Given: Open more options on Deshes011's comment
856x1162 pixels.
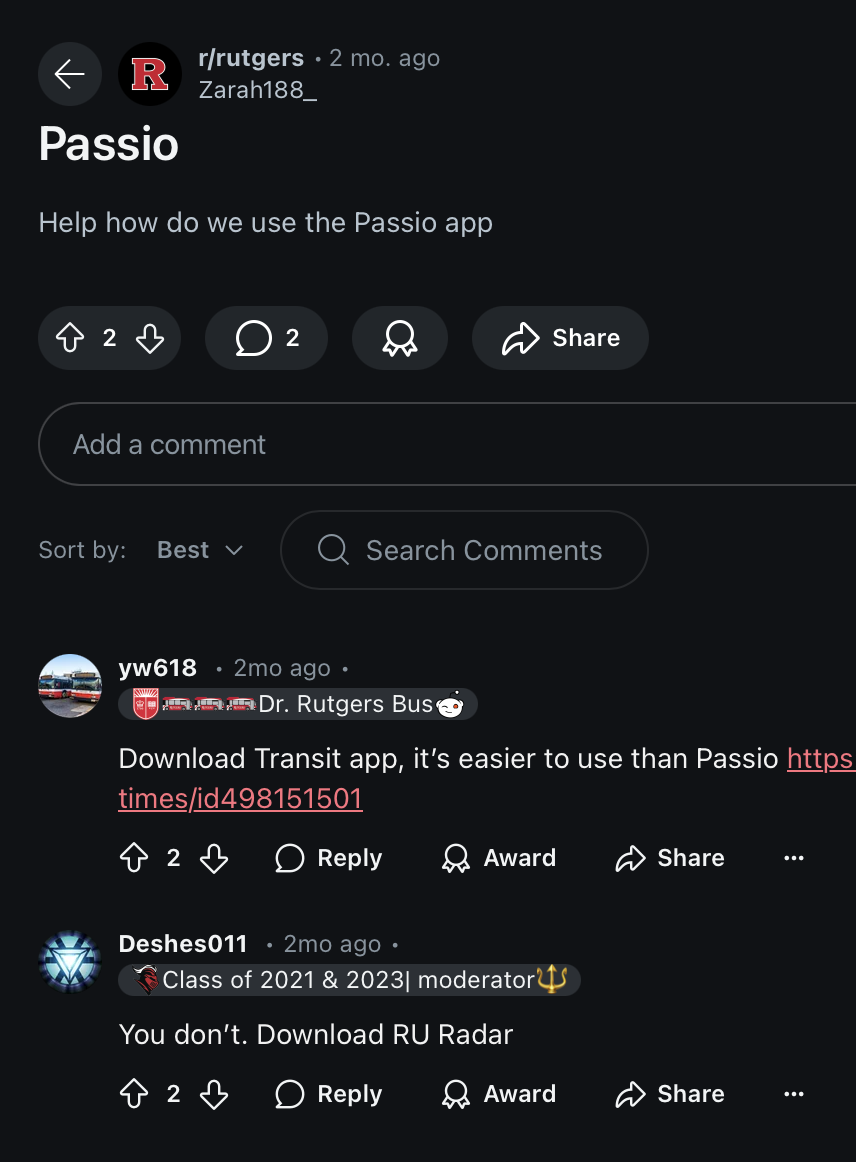Looking at the screenshot, I should pyautogui.click(x=794, y=1094).
